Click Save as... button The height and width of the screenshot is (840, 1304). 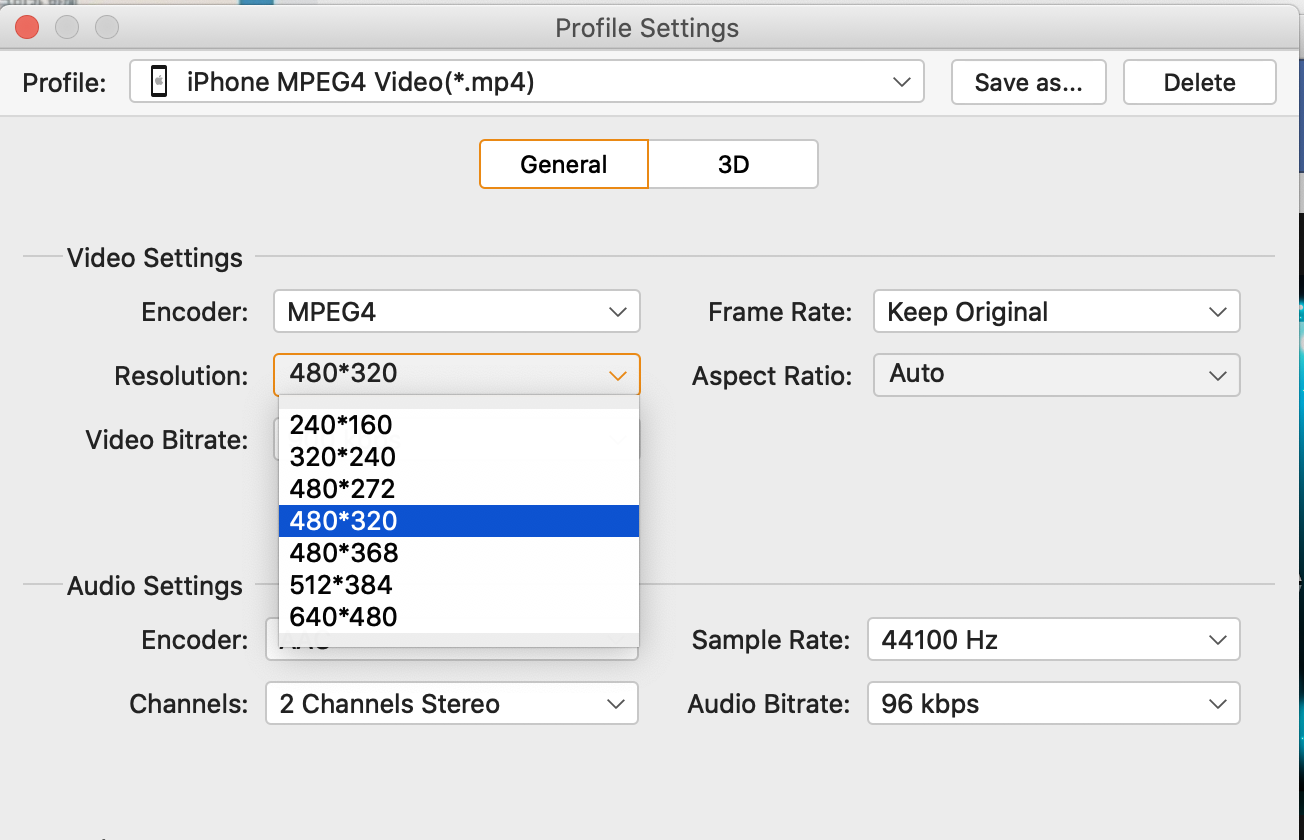pyautogui.click(x=1028, y=82)
